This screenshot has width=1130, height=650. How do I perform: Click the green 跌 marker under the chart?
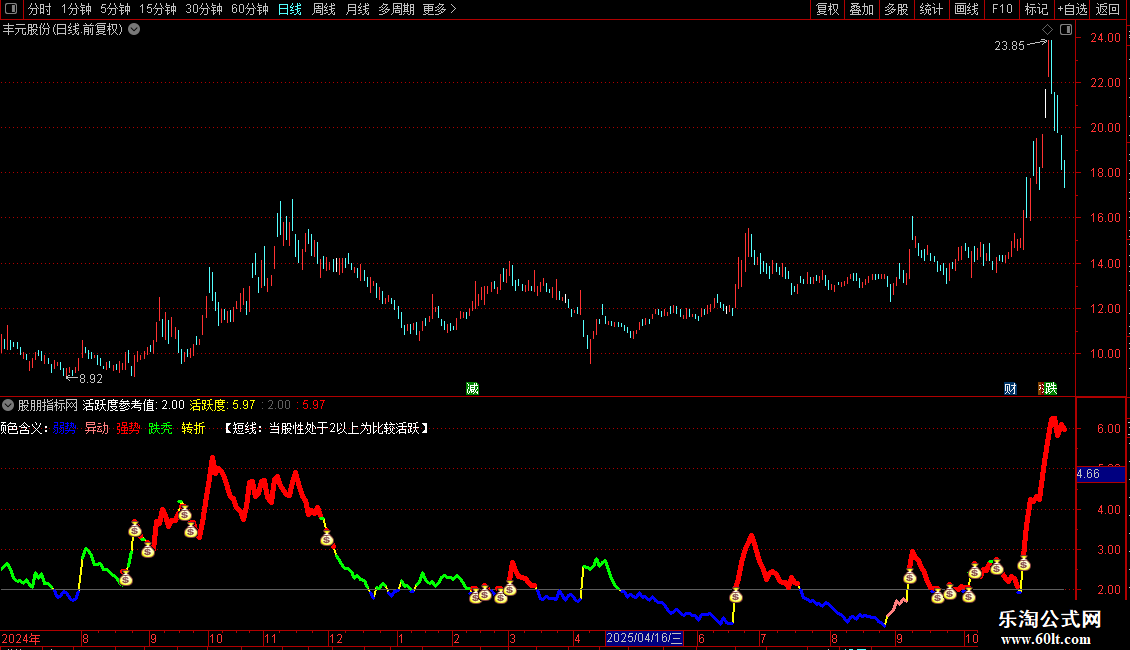click(x=1050, y=388)
